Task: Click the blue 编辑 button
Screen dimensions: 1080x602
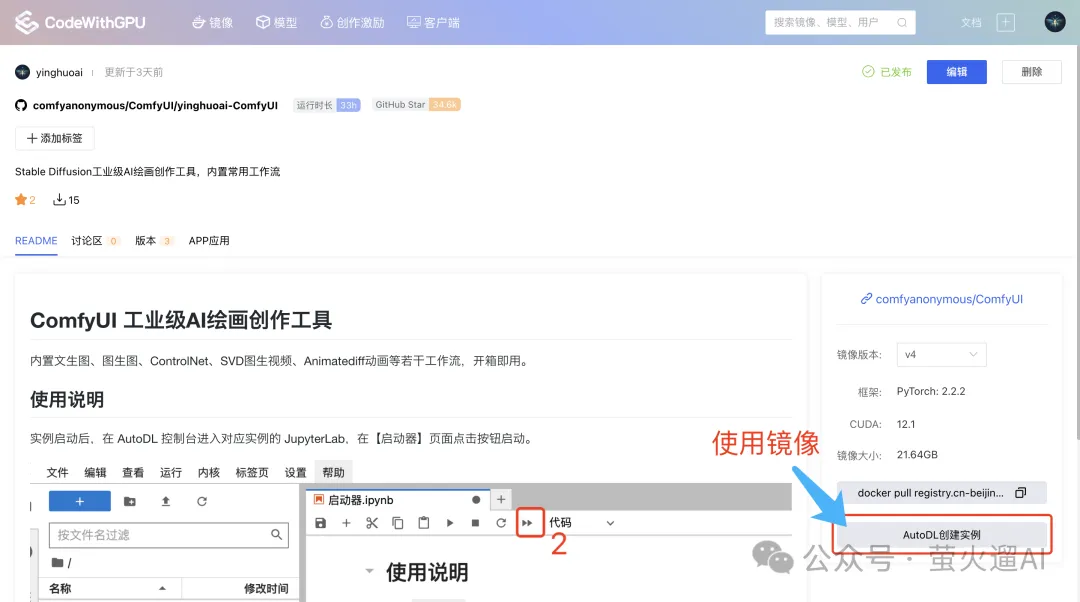Action: tap(956, 72)
